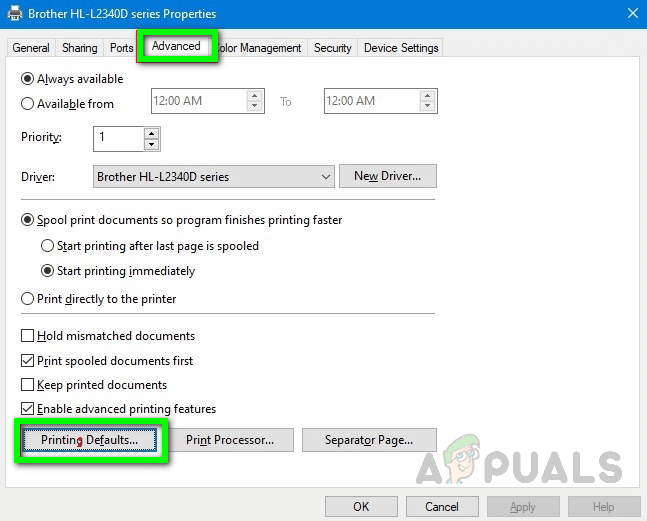This screenshot has height=521, width=647.
Task: Check Hold mismatched documents
Action: (28, 337)
